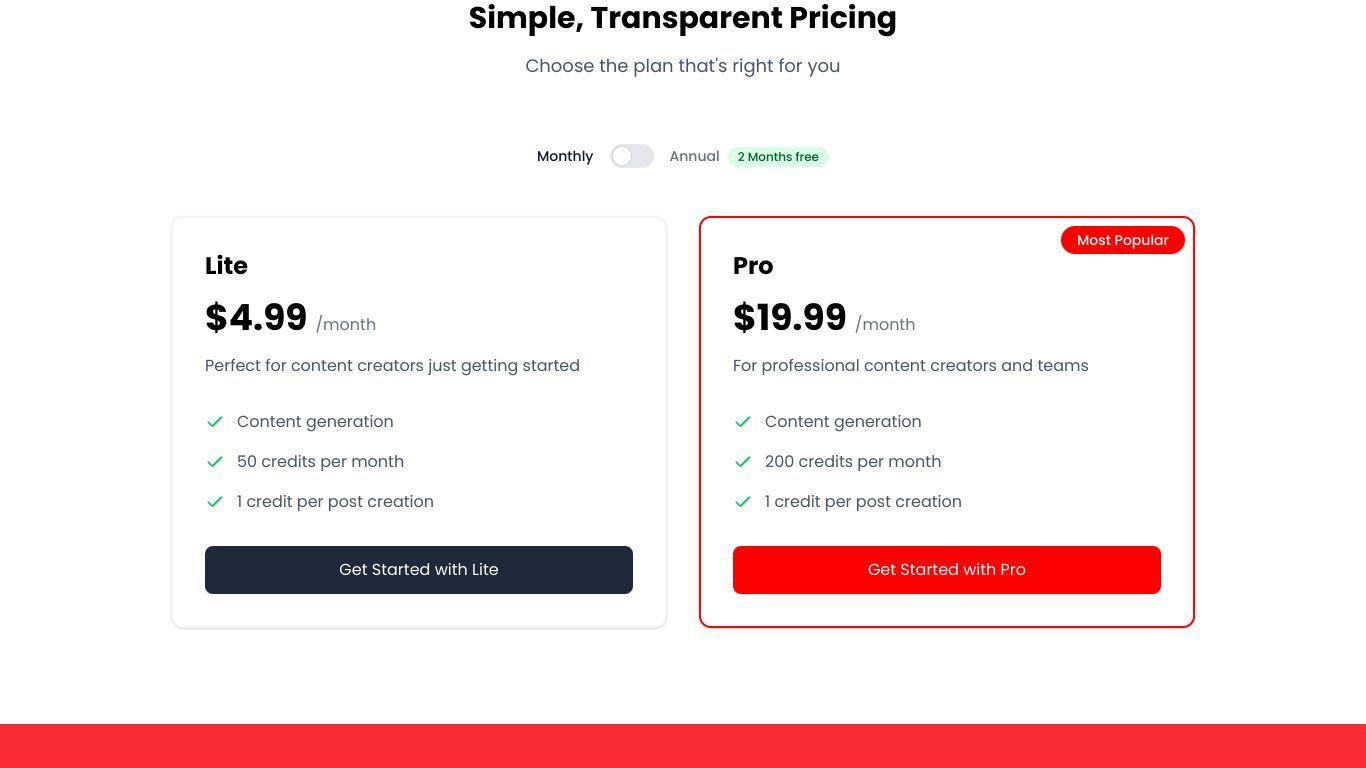The height and width of the screenshot is (768, 1366).
Task: Click the $4.99 price
Action: click(x=256, y=318)
